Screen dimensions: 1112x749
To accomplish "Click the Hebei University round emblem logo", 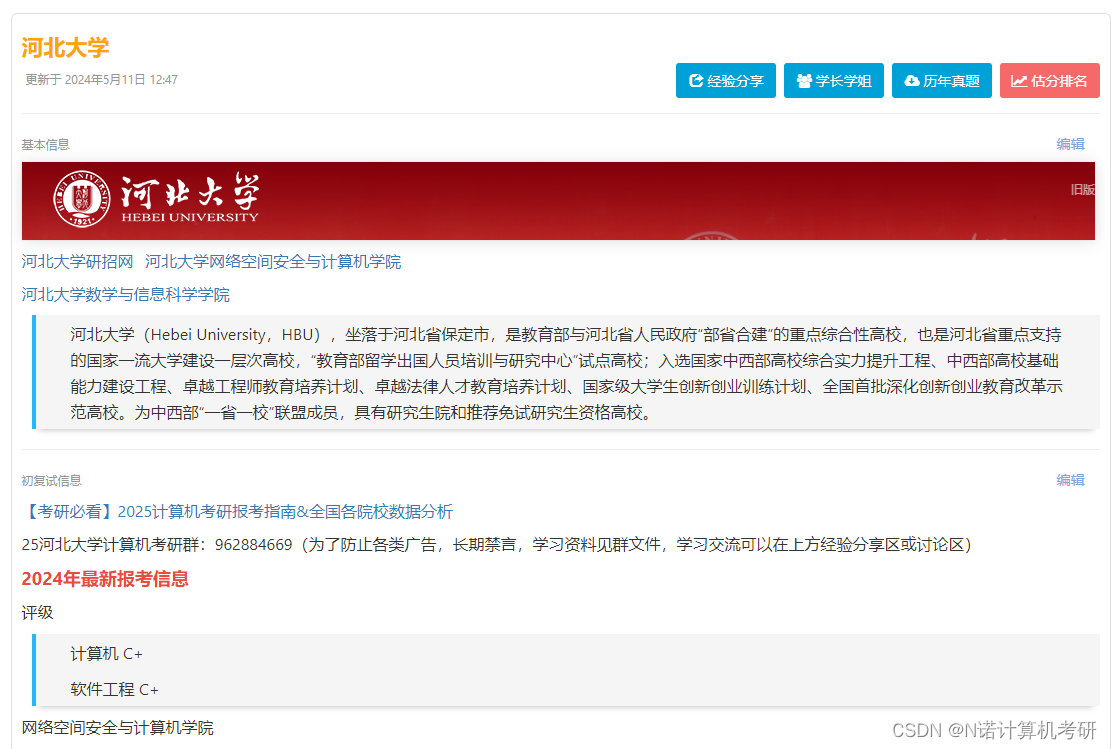I will pos(82,199).
